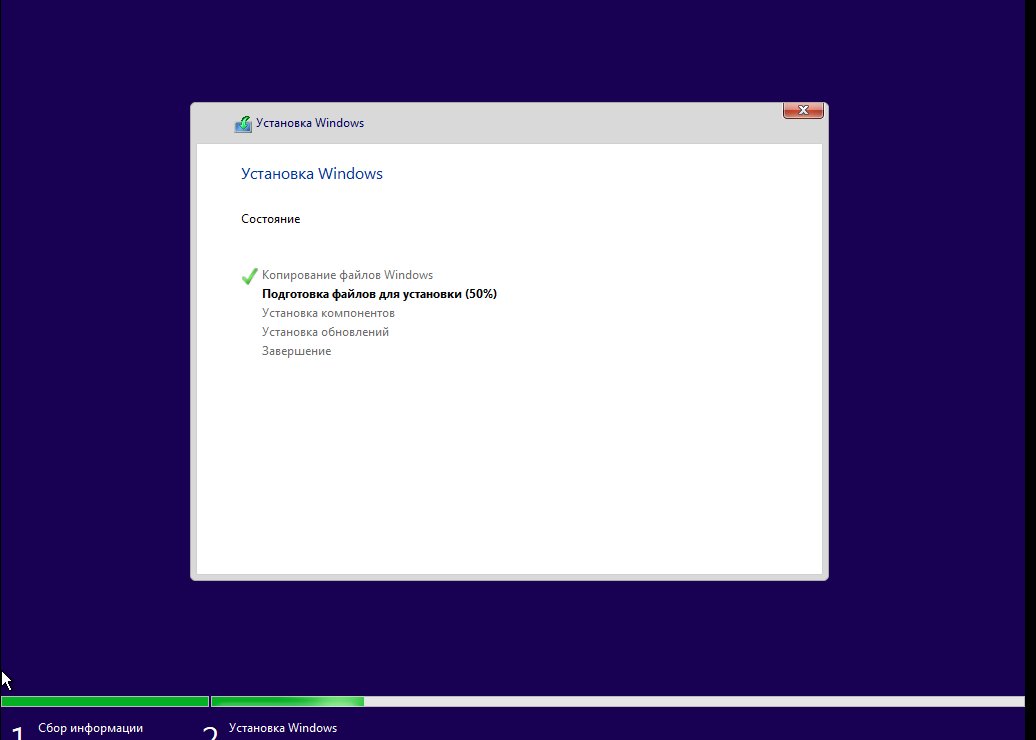Click the title bar text Установка Windows
1036x740 pixels.
[310, 123]
